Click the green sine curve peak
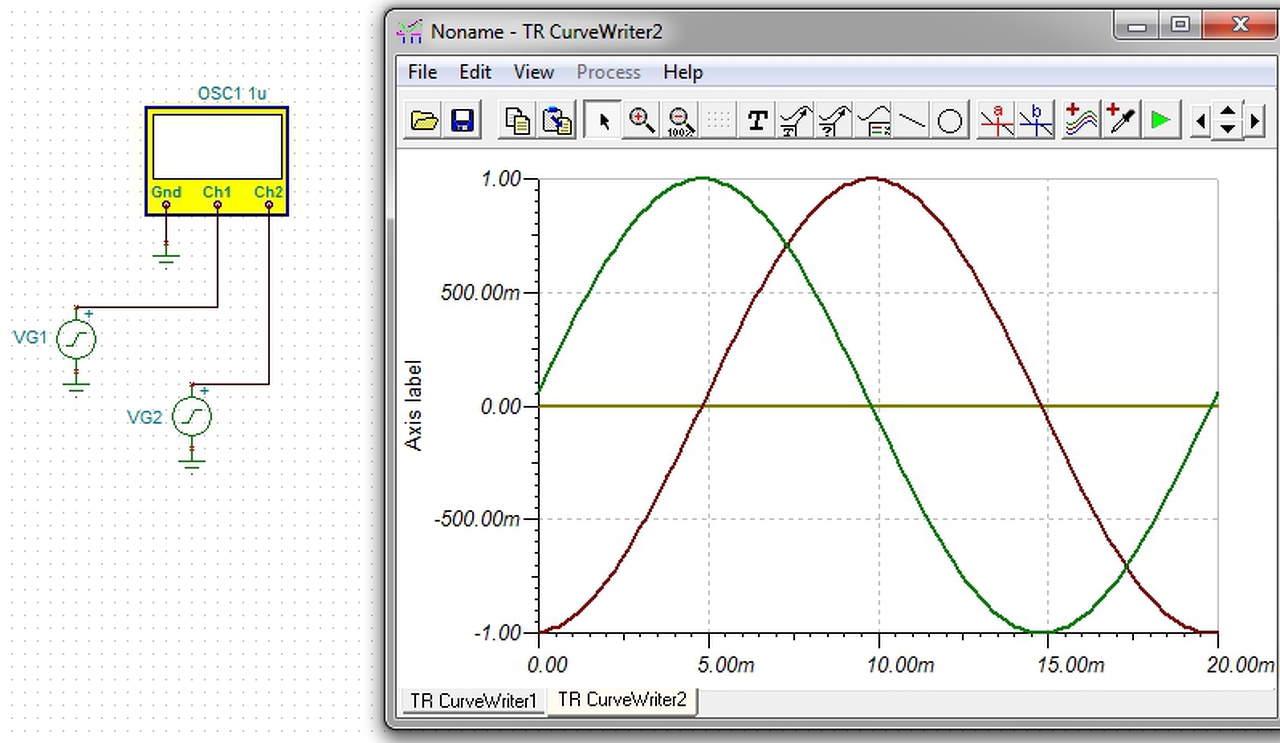The height and width of the screenshot is (743, 1280). coord(702,178)
